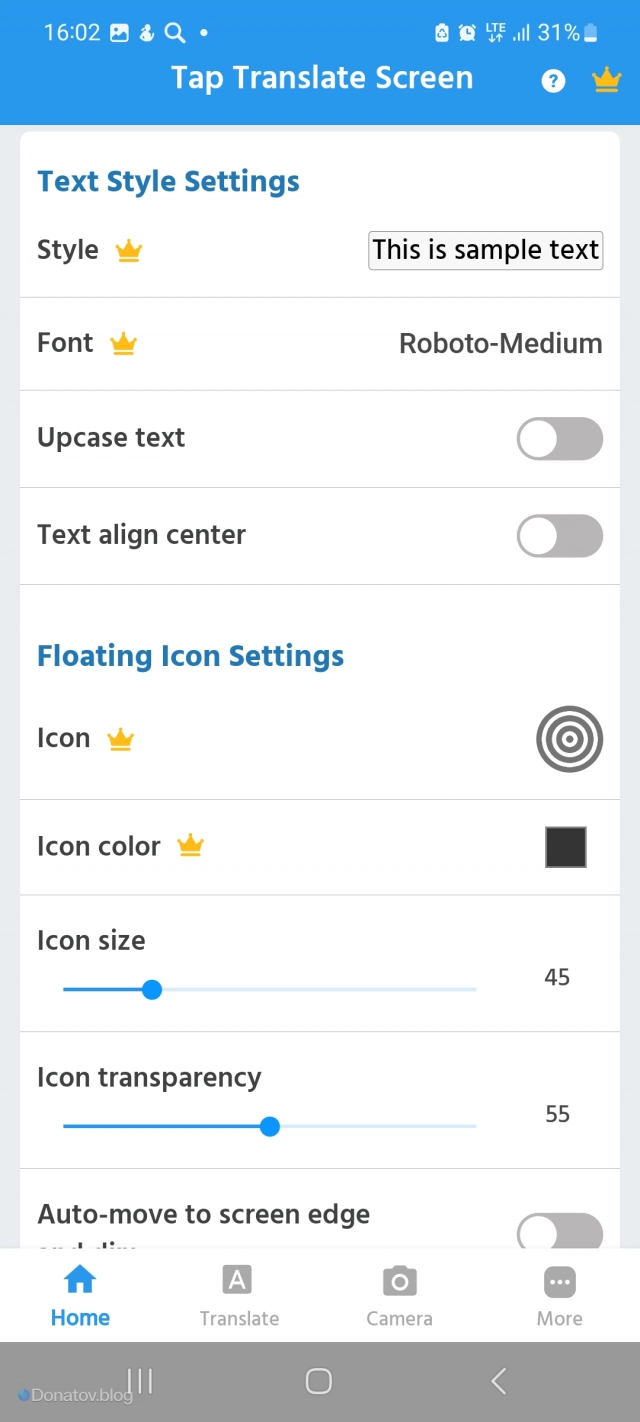Screen dimensions: 640x1422
Task: Go to the Home tab
Action: tap(80, 1295)
